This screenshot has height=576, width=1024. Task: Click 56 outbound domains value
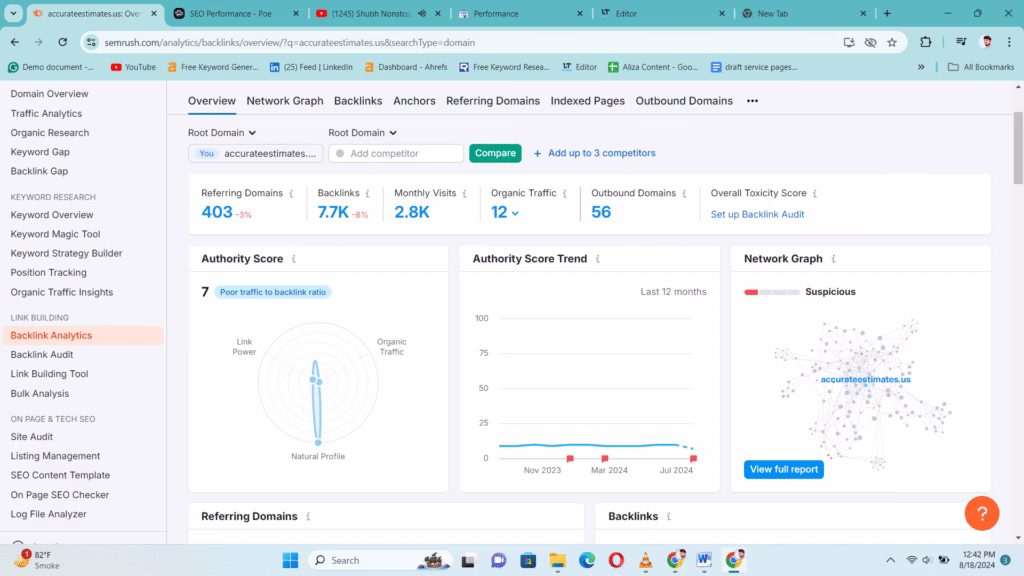click(x=601, y=212)
